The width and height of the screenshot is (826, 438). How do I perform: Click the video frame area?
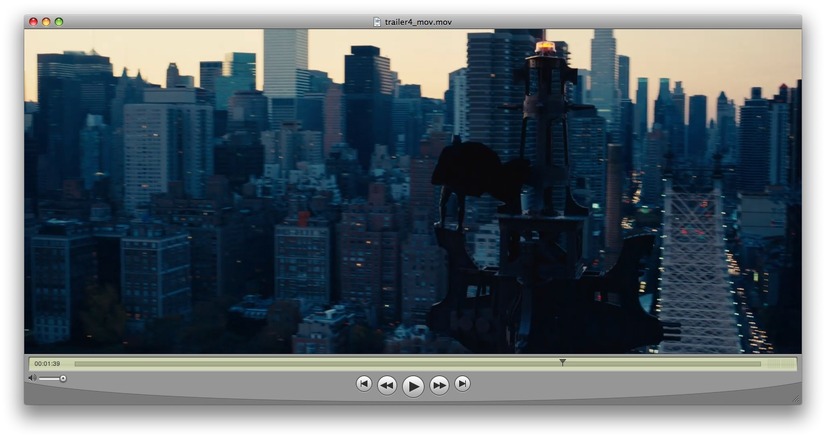pyautogui.click(x=413, y=191)
